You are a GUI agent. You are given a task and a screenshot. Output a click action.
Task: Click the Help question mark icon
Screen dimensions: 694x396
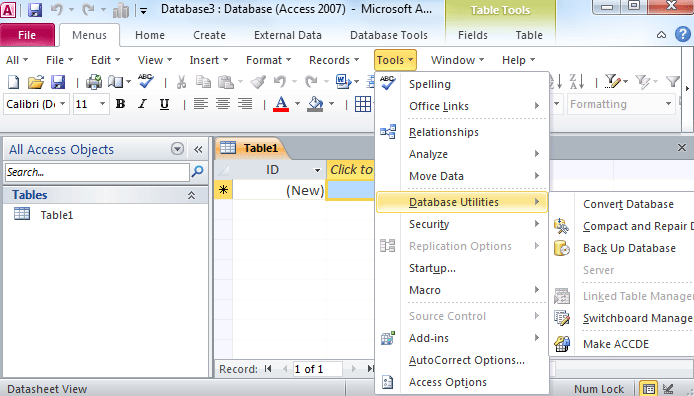683,35
